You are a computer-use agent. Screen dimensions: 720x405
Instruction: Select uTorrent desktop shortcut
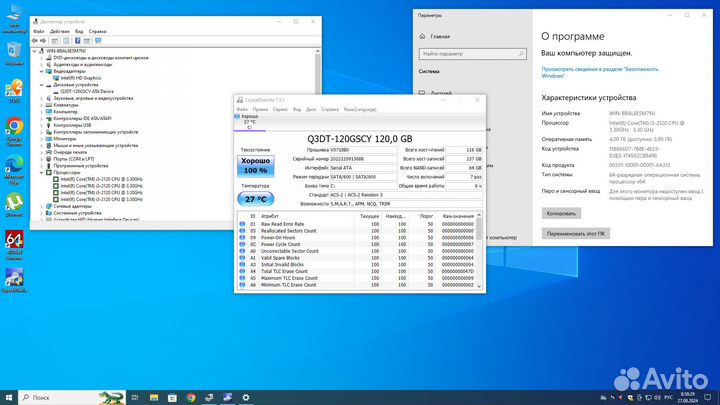coord(14,205)
